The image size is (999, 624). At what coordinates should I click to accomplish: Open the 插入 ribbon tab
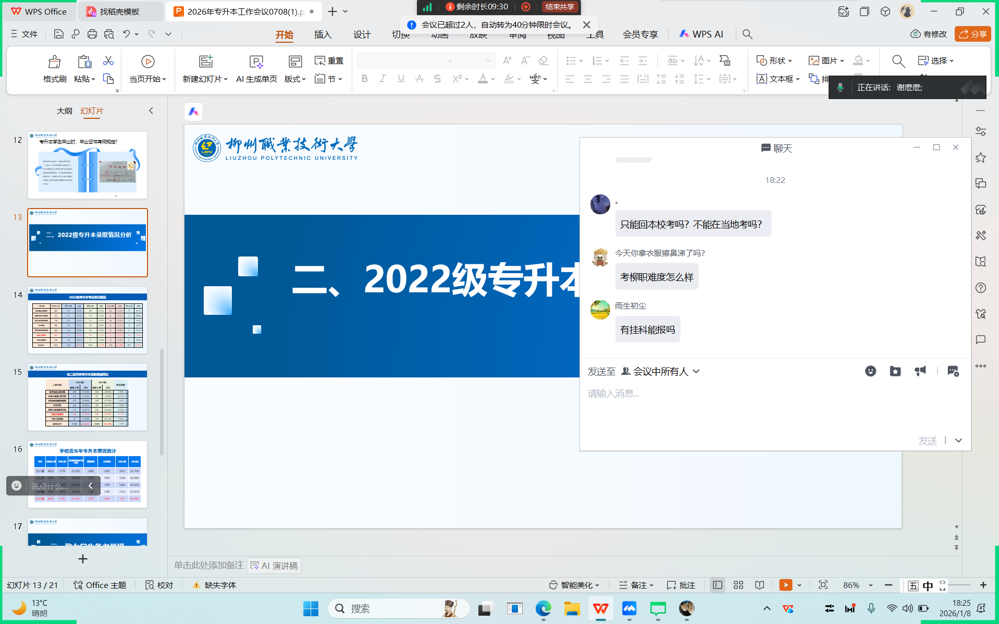(322, 35)
